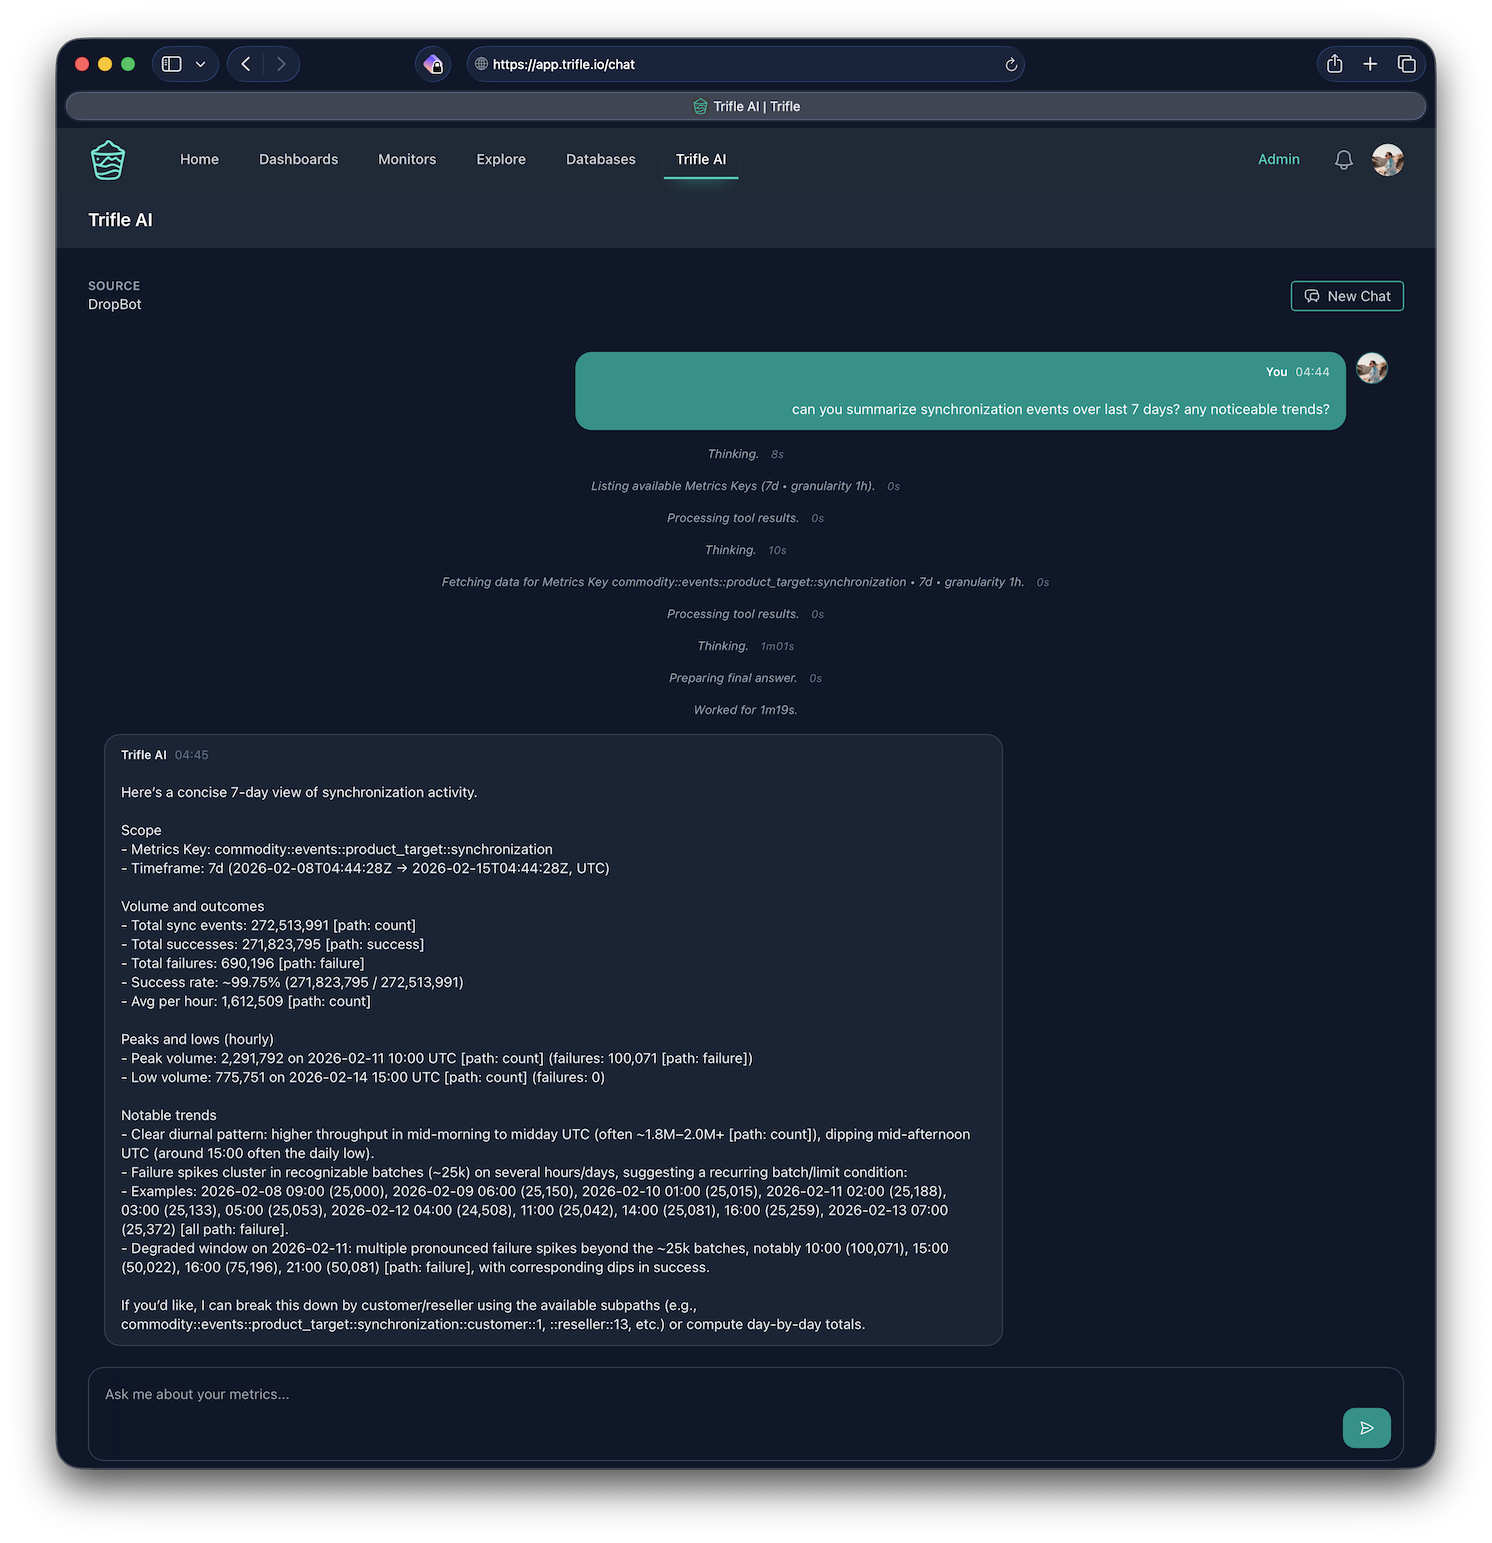Select the Explore tab
This screenshot has height=1543, width=1492.
pyautogui.click(x=501, y=159)
